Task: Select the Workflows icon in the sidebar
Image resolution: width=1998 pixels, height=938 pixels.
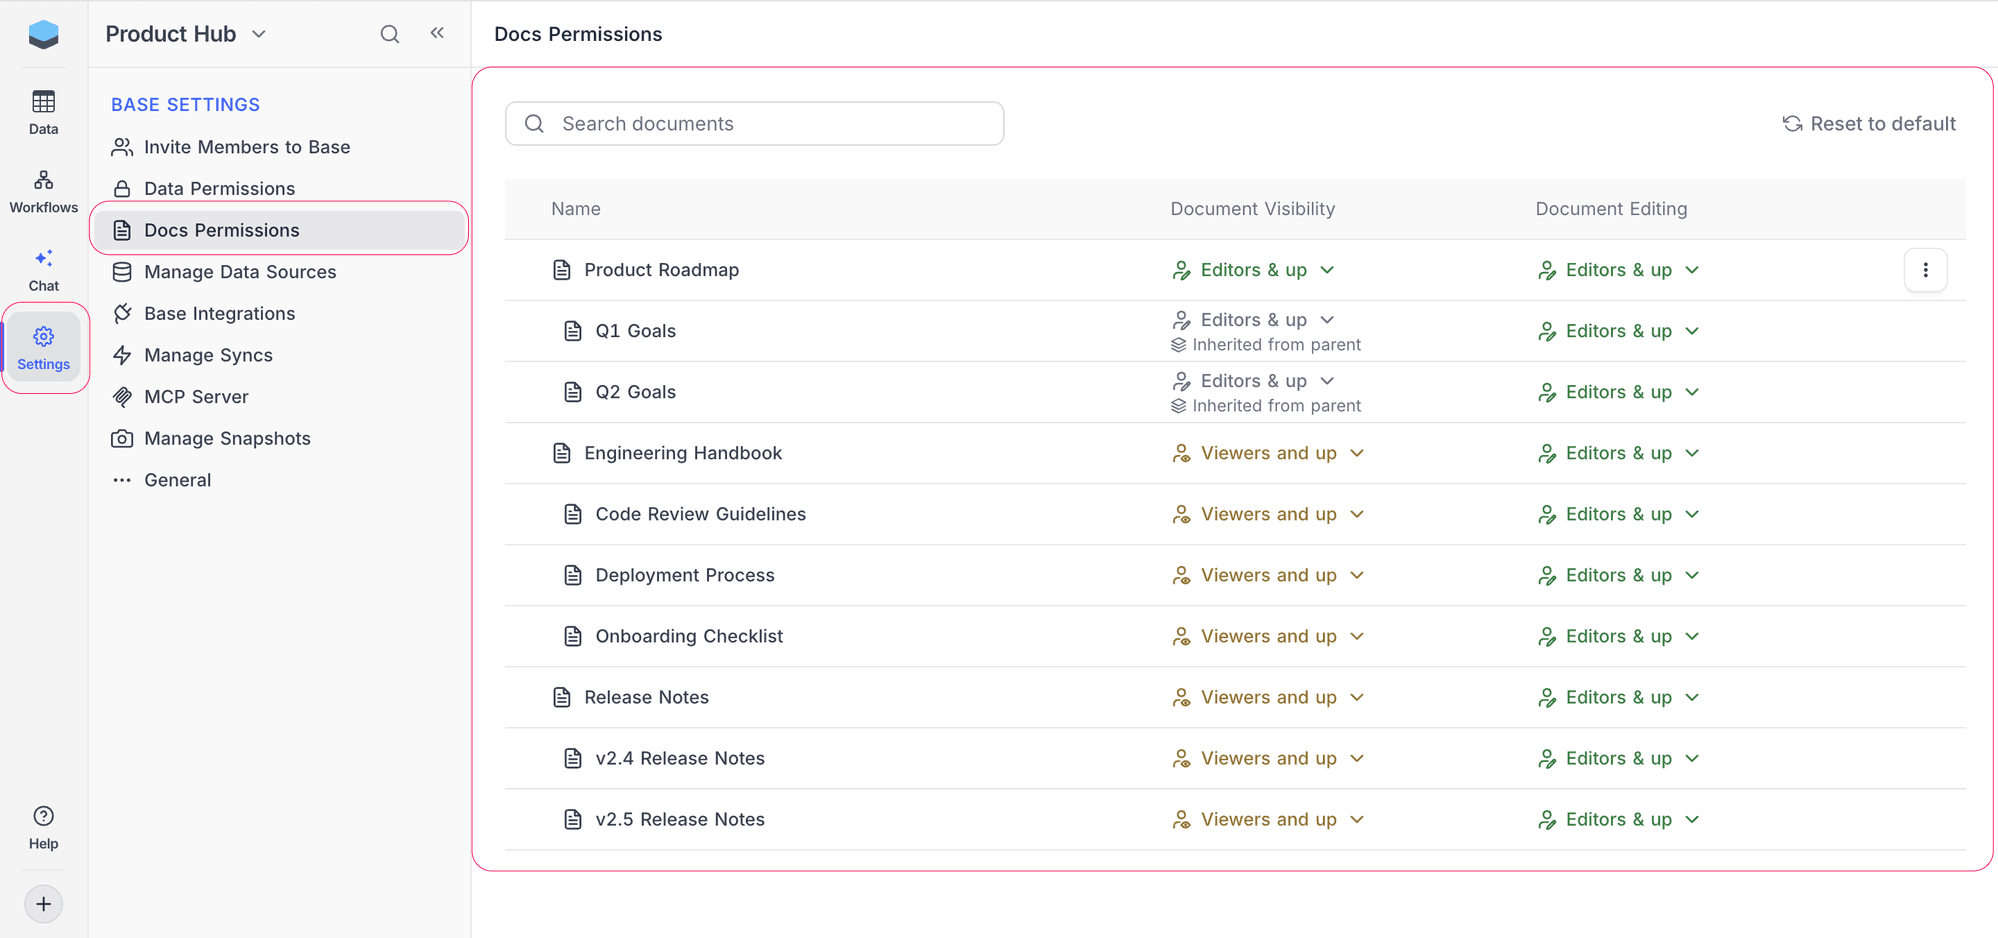Action: 43,189
